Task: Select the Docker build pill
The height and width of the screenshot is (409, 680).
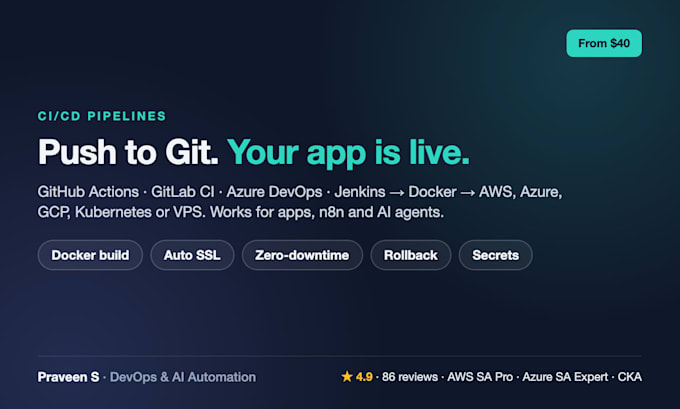Action: tap(90, 255)
